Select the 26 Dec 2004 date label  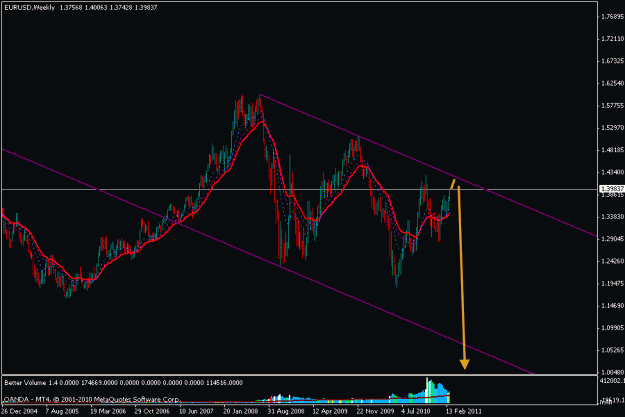20,412
